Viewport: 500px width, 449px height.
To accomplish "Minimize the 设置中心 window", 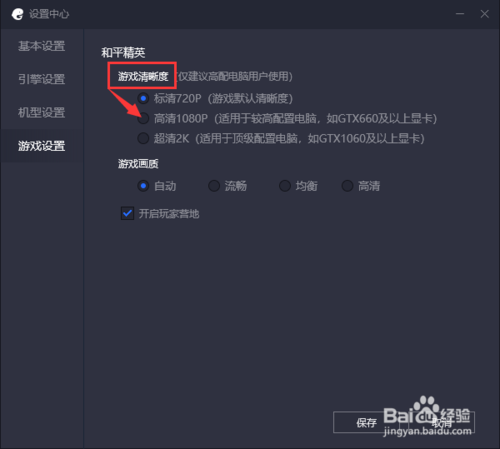I will (460, 14).
